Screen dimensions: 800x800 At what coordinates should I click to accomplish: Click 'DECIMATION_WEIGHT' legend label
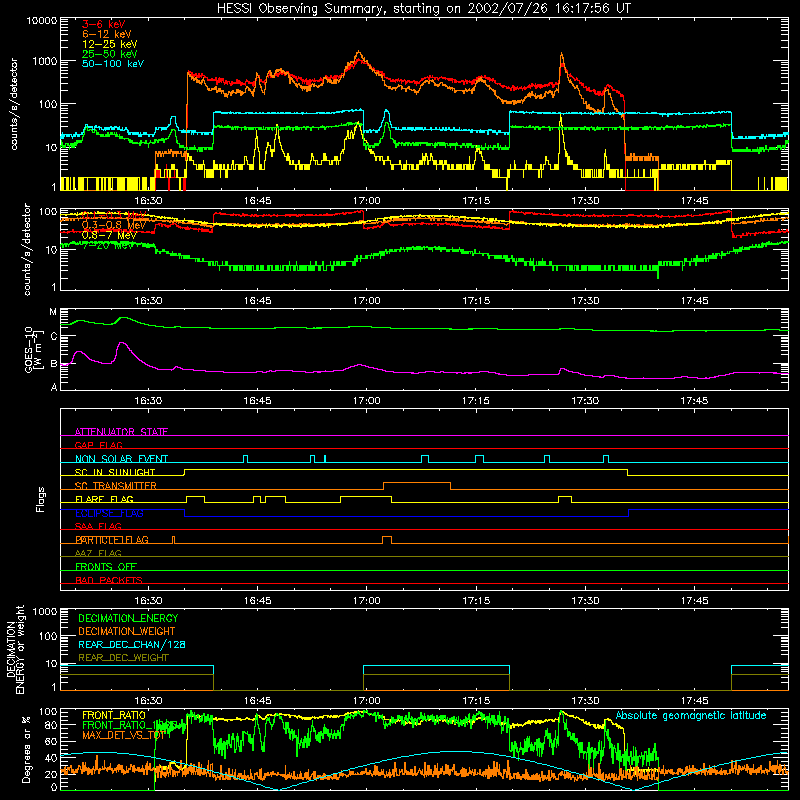127,631
